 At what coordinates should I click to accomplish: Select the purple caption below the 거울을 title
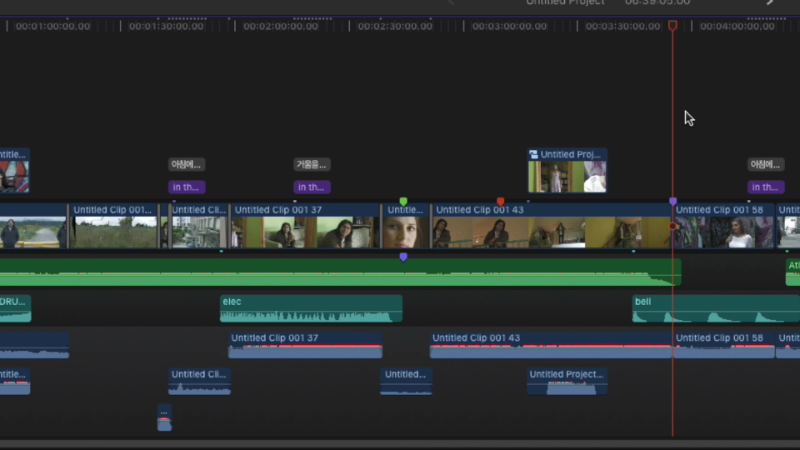point(311,187)
